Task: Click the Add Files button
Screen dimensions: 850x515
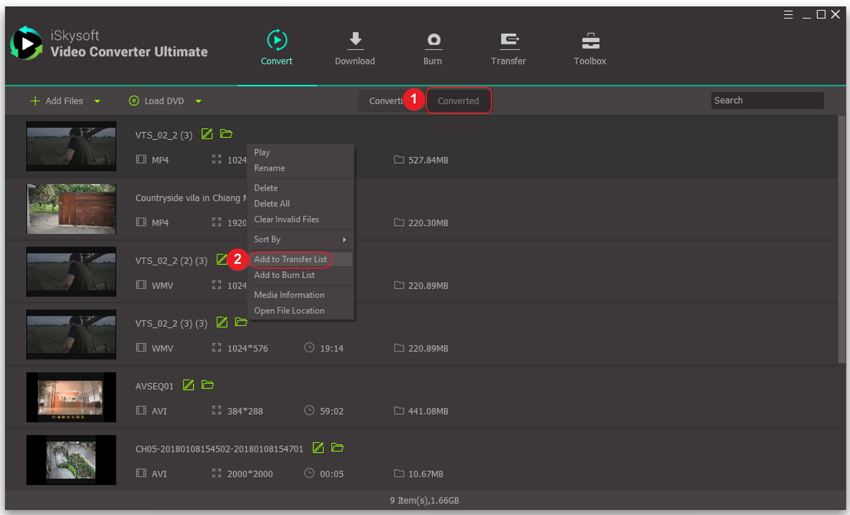Action: pos(56,101)
